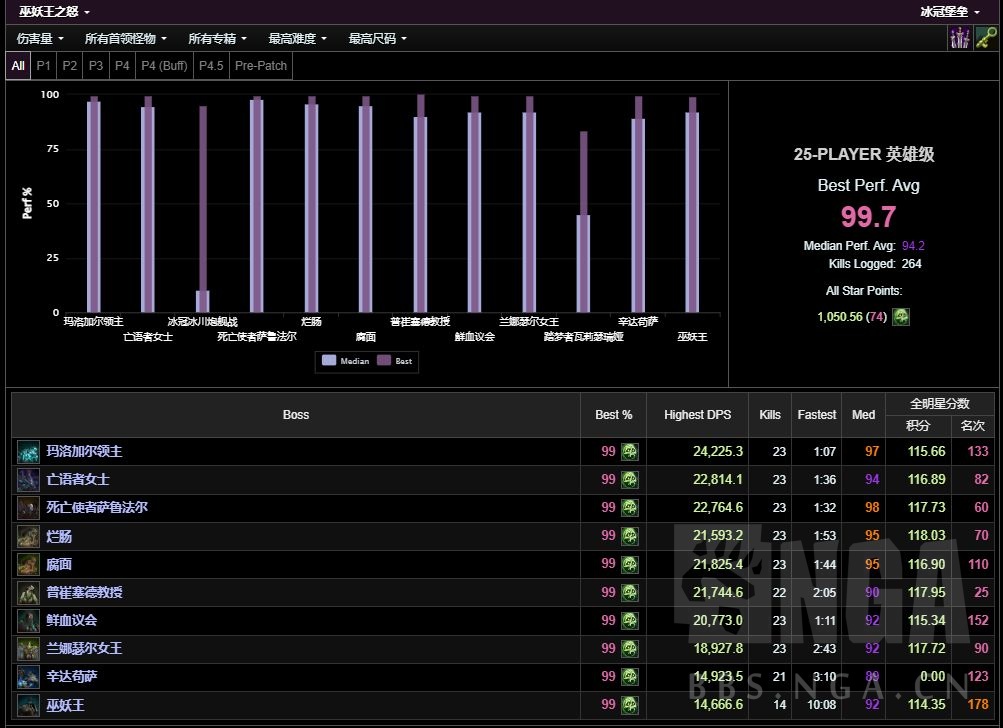Expand the 最高难度 difficulty dropdown
Screen dimensions: 1003x728
(297, 39)
